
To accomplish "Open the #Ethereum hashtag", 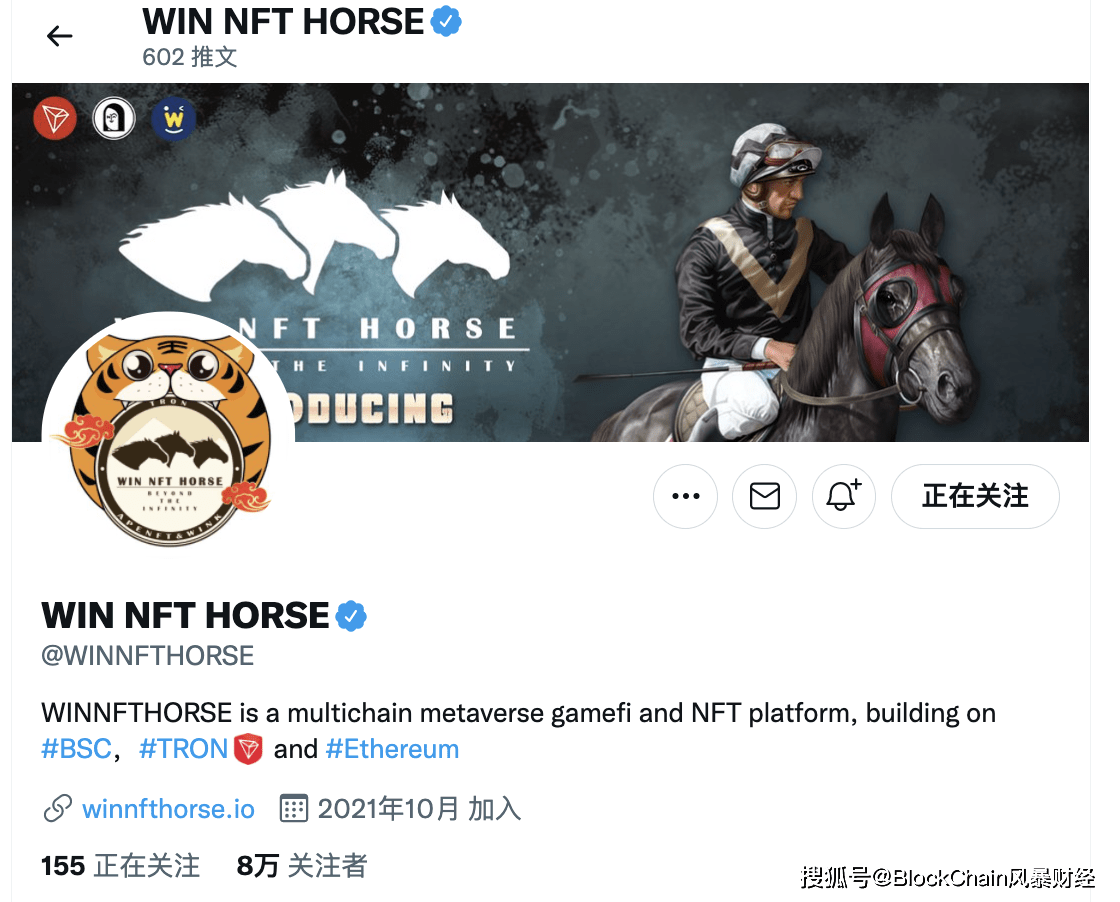I will click(x=392, y=749).
